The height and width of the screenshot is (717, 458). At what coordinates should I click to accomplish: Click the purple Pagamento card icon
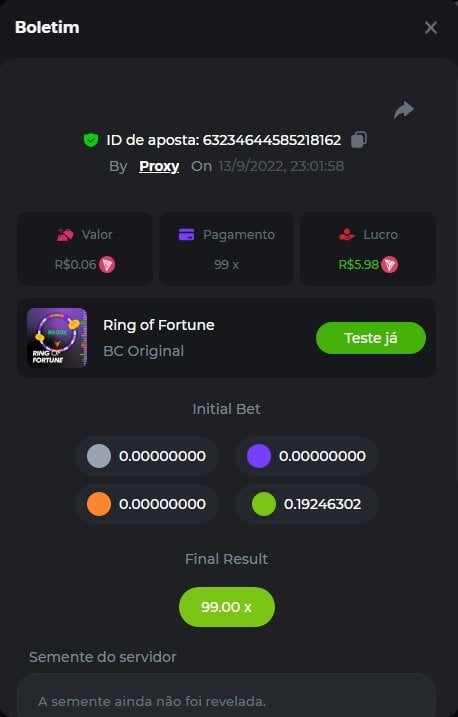(x=186, y=235)
